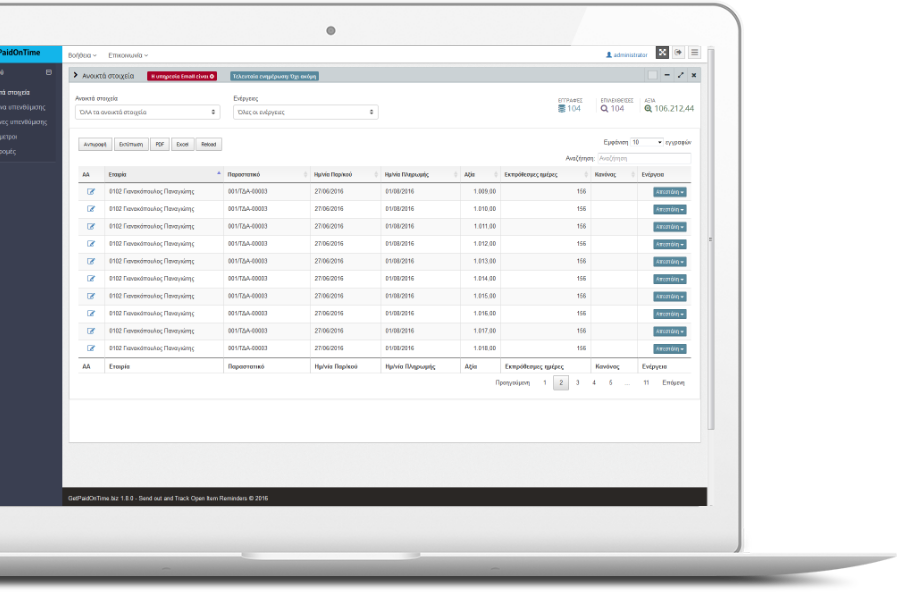
Task: Open the hamburger menu icon at top right
Action: click(694, 53)
